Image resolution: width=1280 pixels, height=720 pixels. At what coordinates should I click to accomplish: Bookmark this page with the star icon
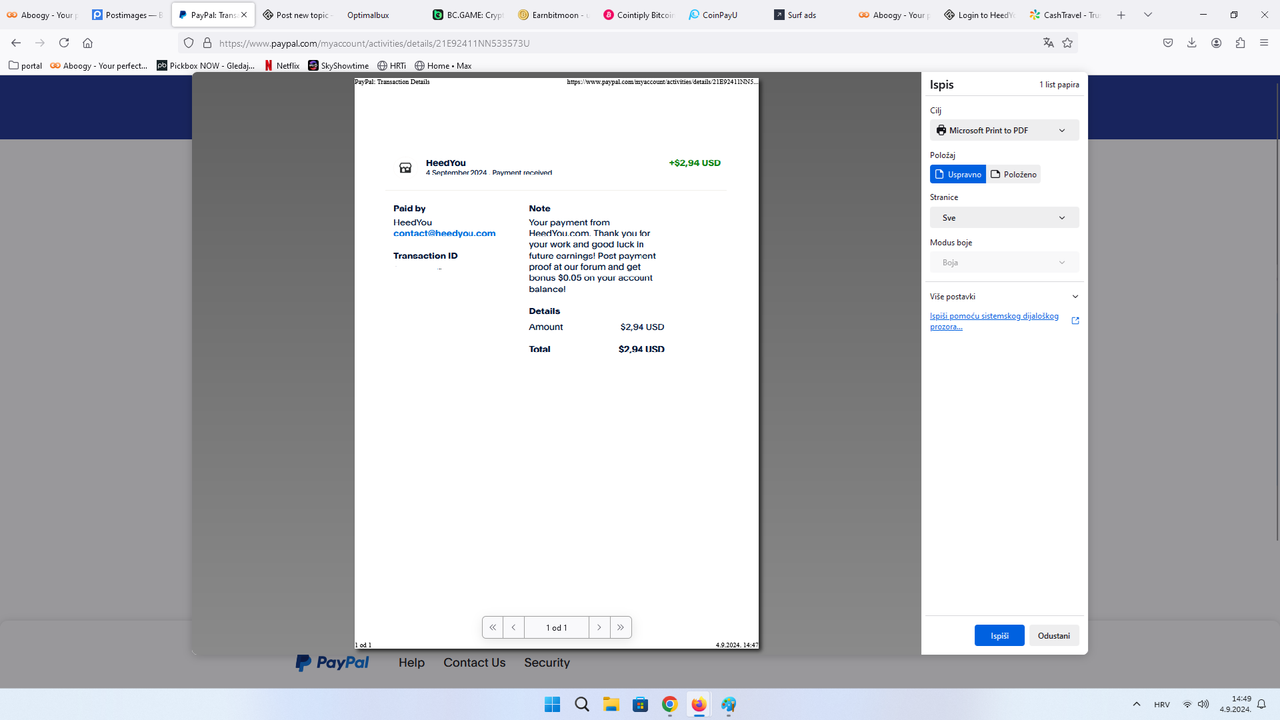(x=1068, y=43)
